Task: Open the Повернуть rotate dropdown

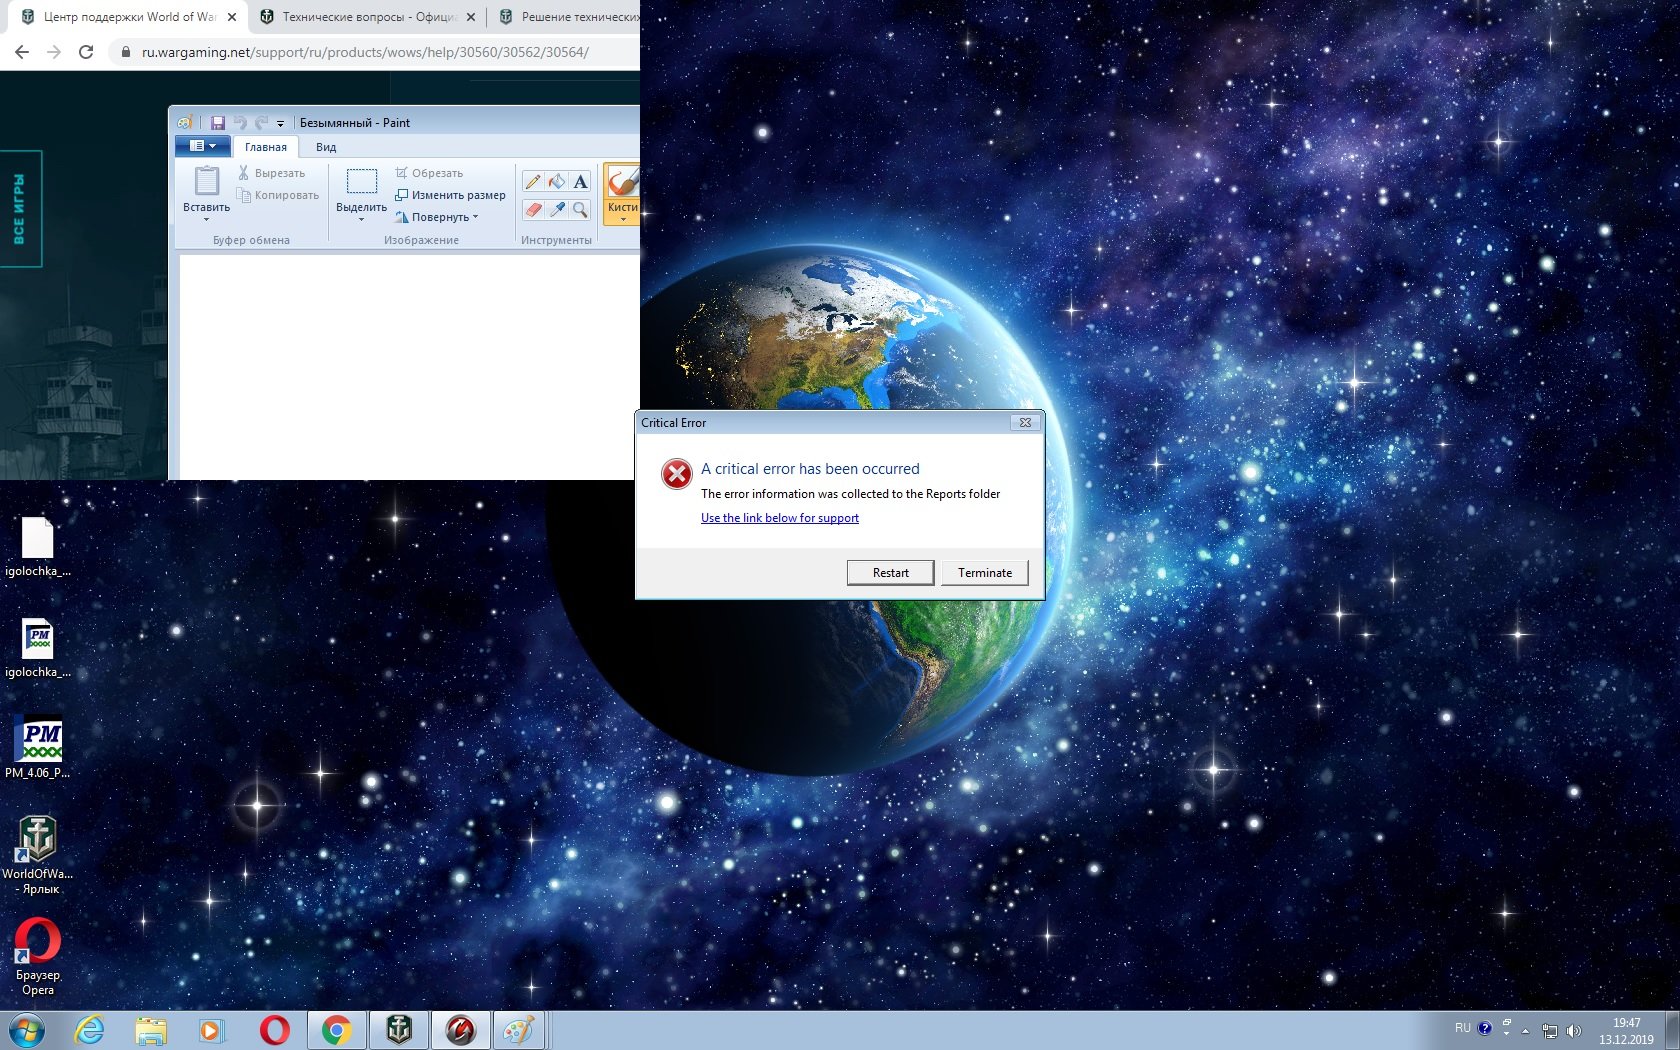Action: [x=437, y=217]
